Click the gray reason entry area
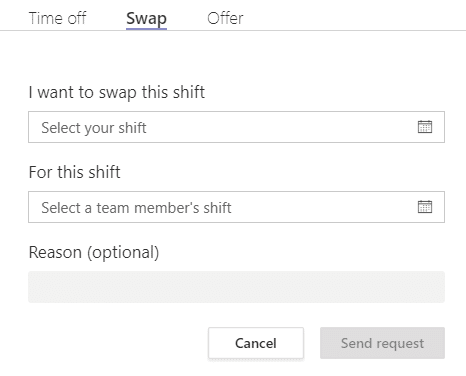 (236, 287)
